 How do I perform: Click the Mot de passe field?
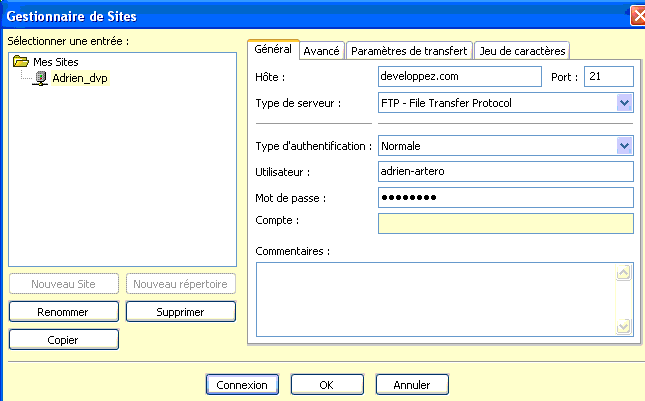click(505, 197)
